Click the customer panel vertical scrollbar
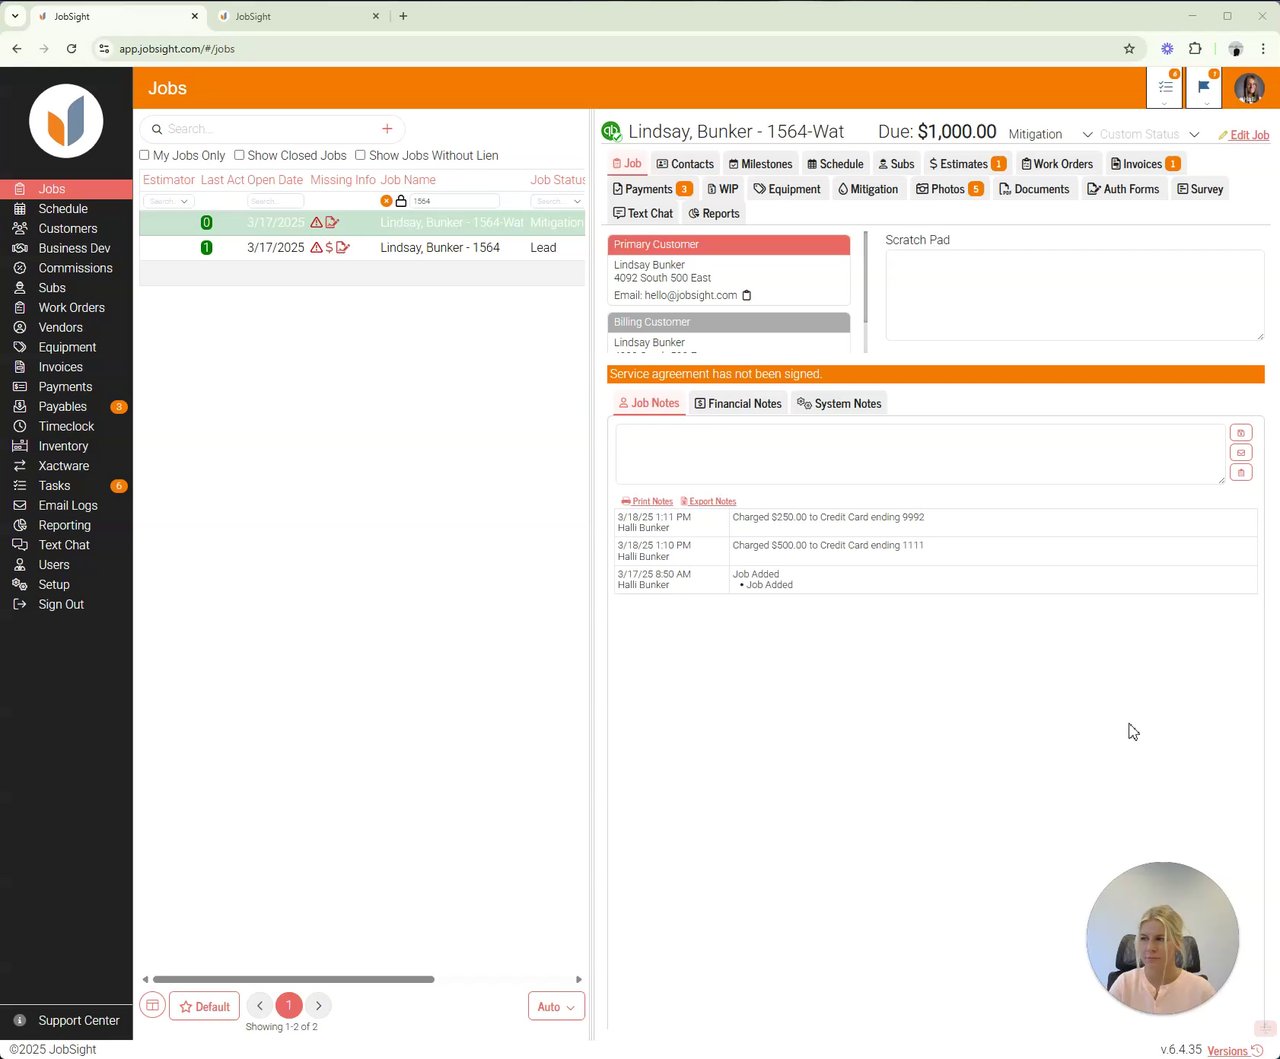The height and width of the screenshot is (1059, 1280). [x=866, y=278]
